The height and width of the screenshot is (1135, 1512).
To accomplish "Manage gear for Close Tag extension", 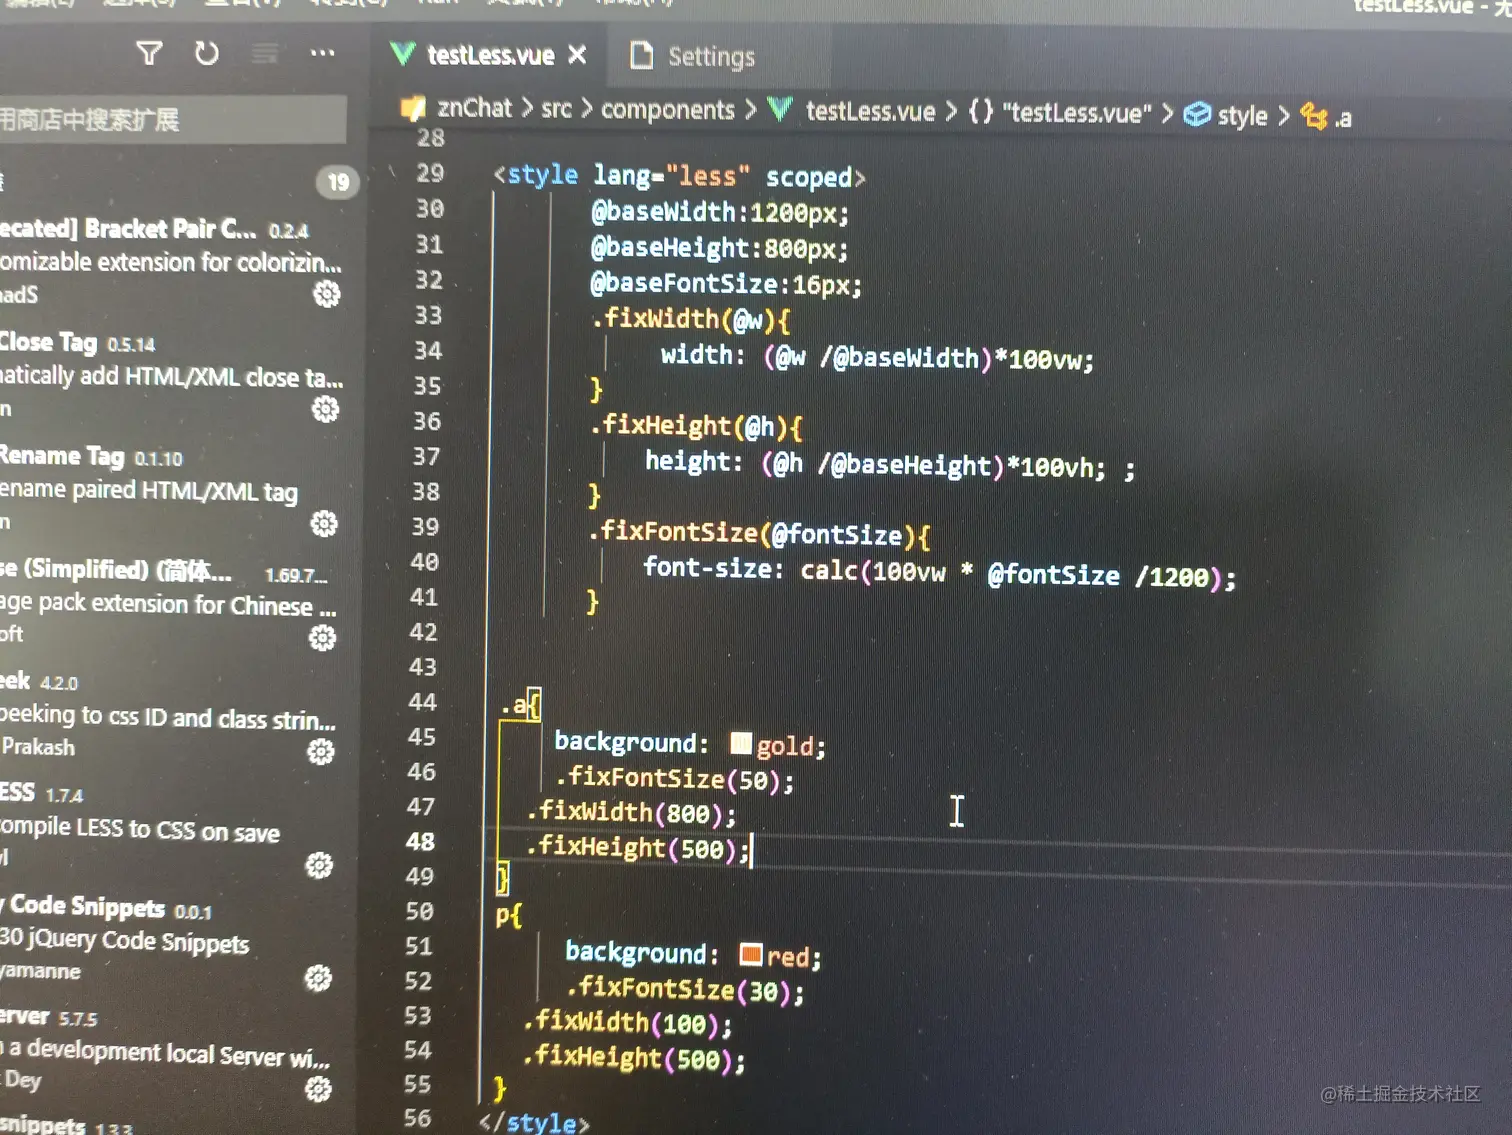I will pyautogui.click(x=325, y=409).
